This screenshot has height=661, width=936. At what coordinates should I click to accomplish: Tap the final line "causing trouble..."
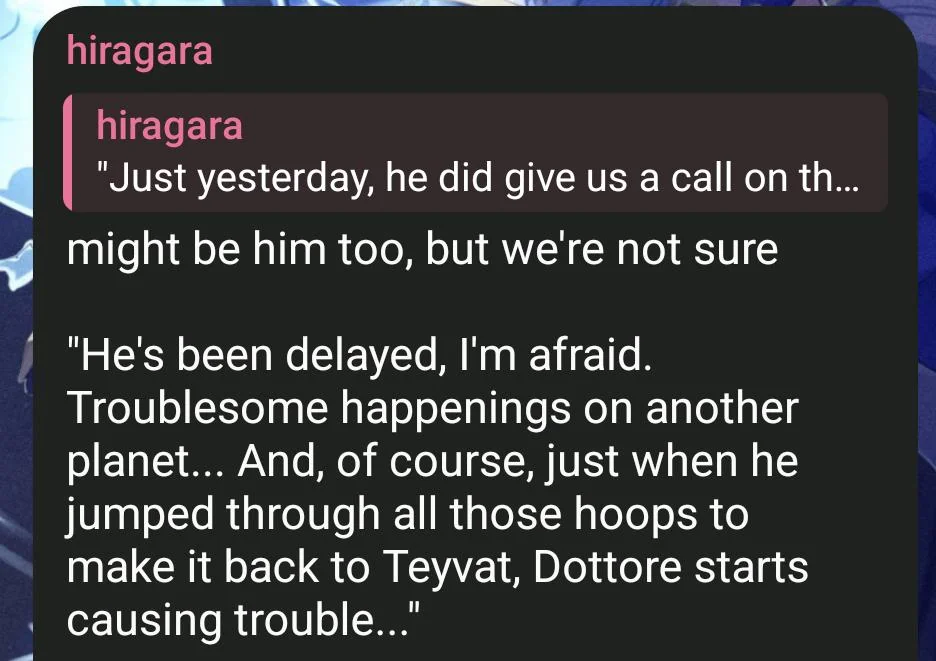(244, 620)
